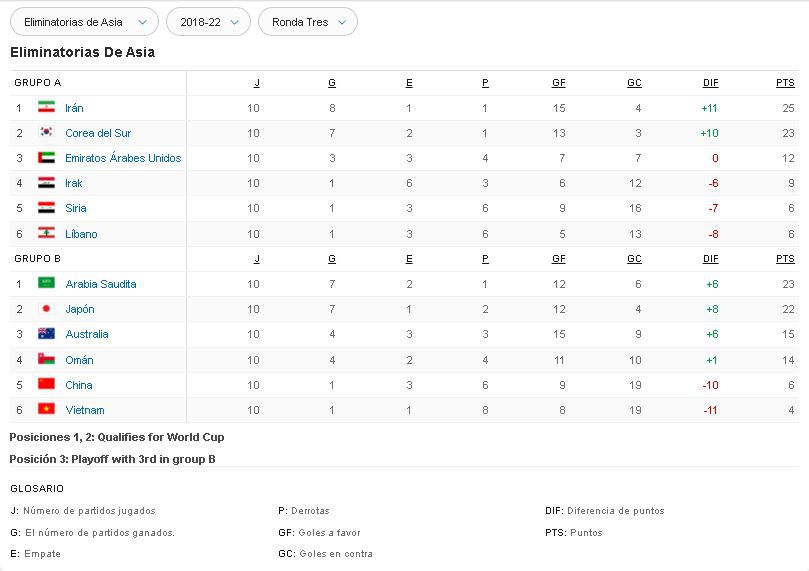Open the Vietnam team link
This screenshot has width=809, height=571.
(85, 410)
